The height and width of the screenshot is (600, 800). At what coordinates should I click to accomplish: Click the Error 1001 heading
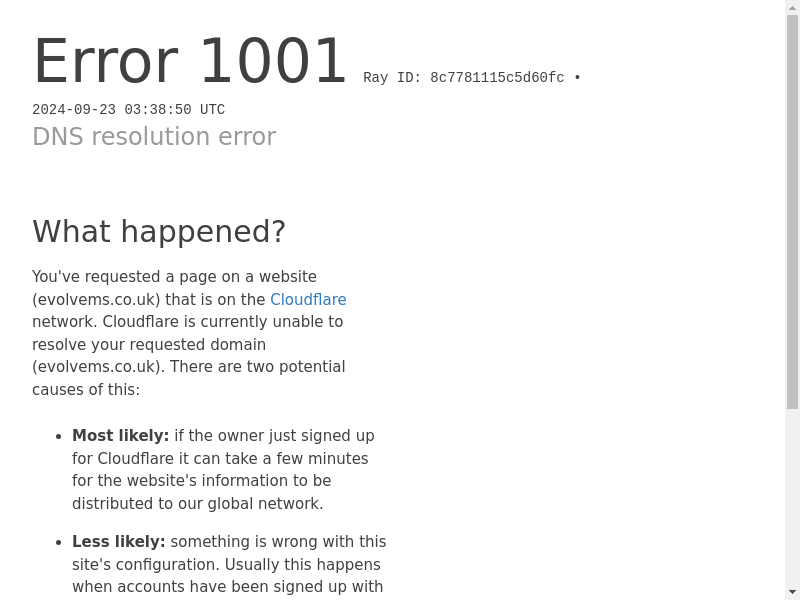tap(190, 61)
